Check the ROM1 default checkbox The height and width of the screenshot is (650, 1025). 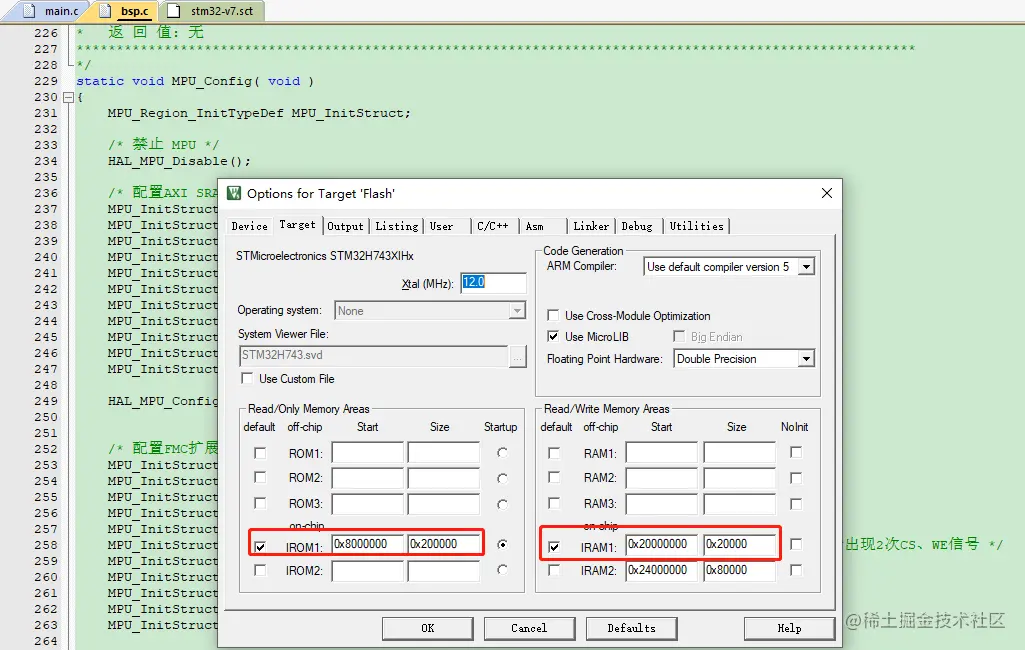(260, 453)
